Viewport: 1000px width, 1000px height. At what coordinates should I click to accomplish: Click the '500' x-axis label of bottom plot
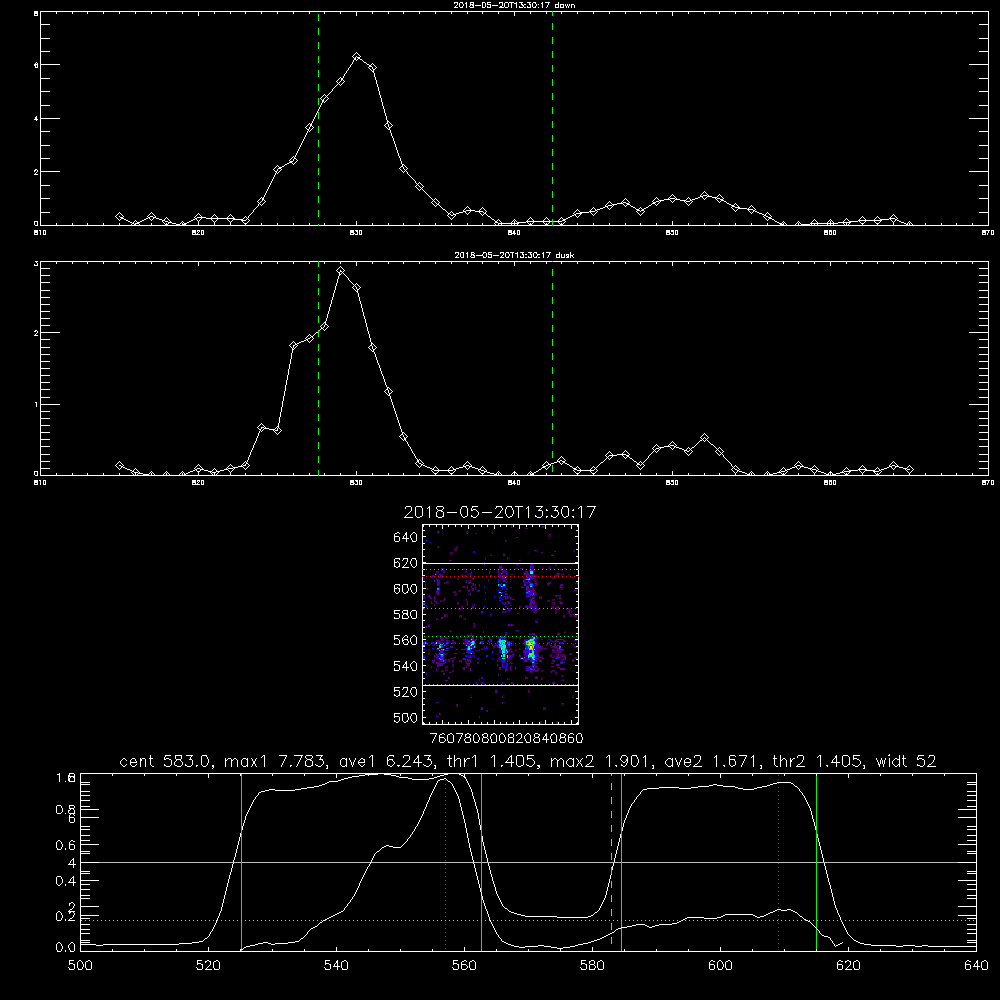pyautogui.click(x=80, y=966)
